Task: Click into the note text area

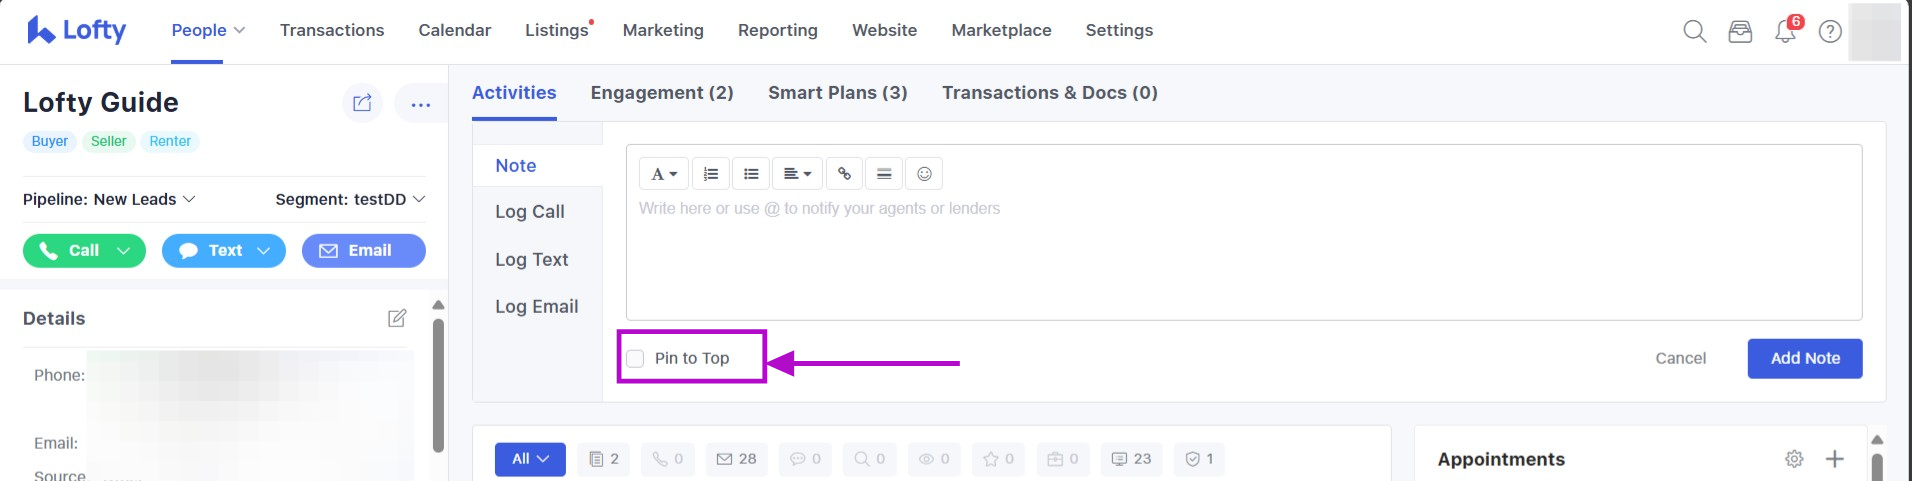Action: pyautogui.click(x=1243, y=260)
